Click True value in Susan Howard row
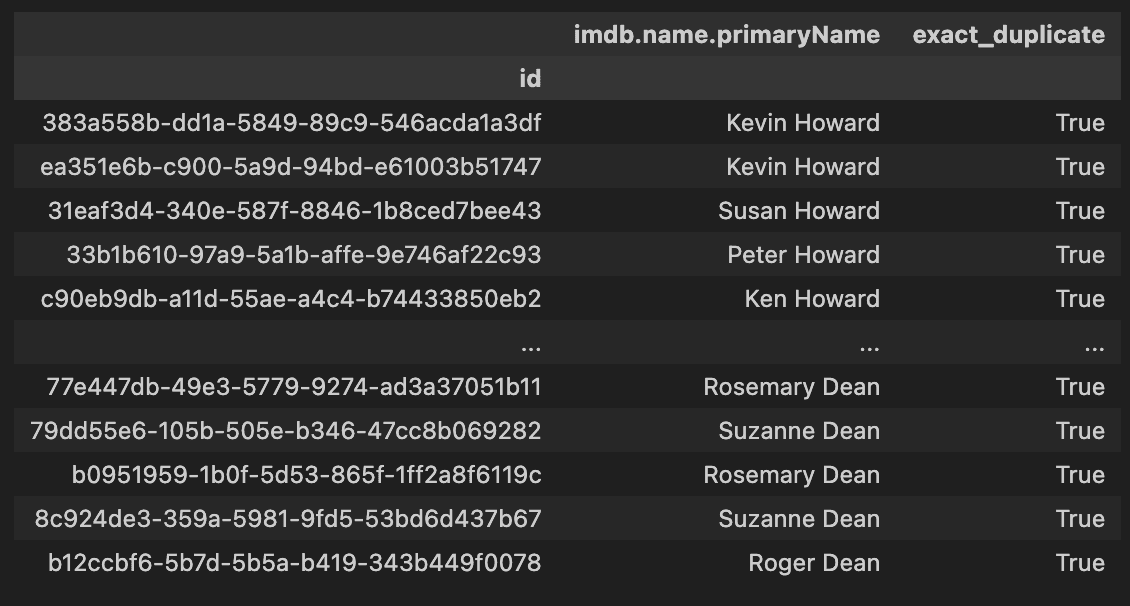This screenshot has height=606, width=1130. (x=1080, y=210)
